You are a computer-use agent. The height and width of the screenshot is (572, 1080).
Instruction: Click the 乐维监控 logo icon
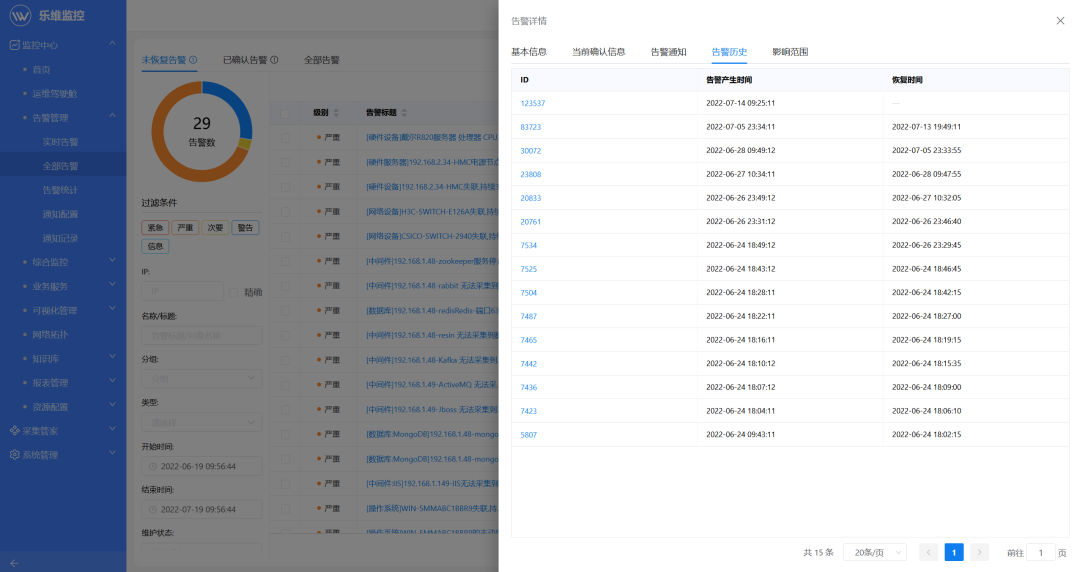pyautogui.click(x=20, y=16)
